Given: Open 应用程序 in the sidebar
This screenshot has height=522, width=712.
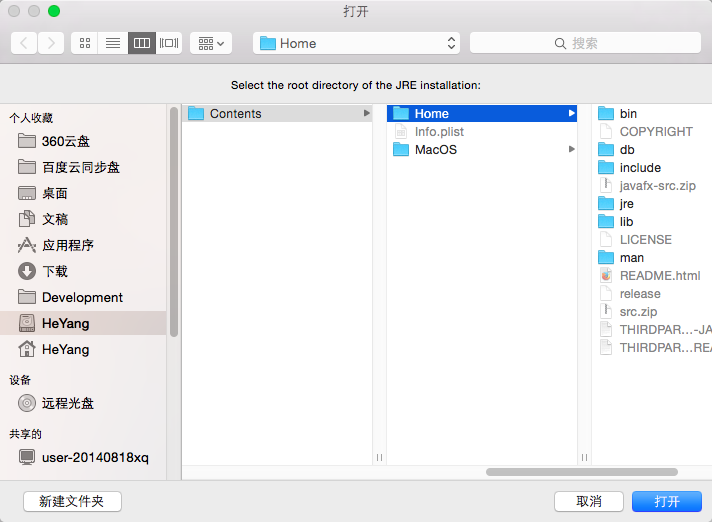Looking at the screenshot, I should 83,245.
